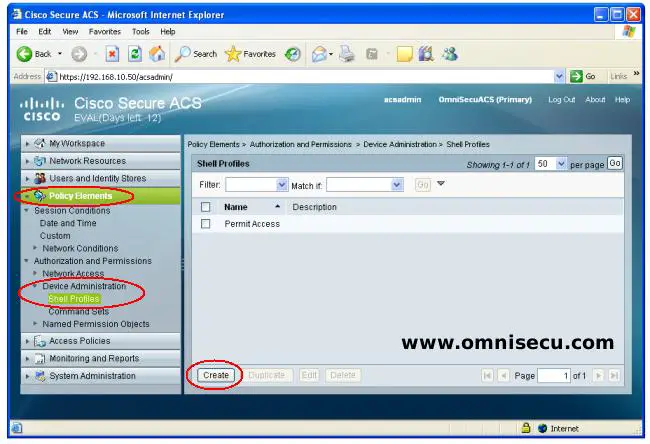Sort by the Name column header
The width and height of the screenshot is (650, 444).
pos(236,207)
